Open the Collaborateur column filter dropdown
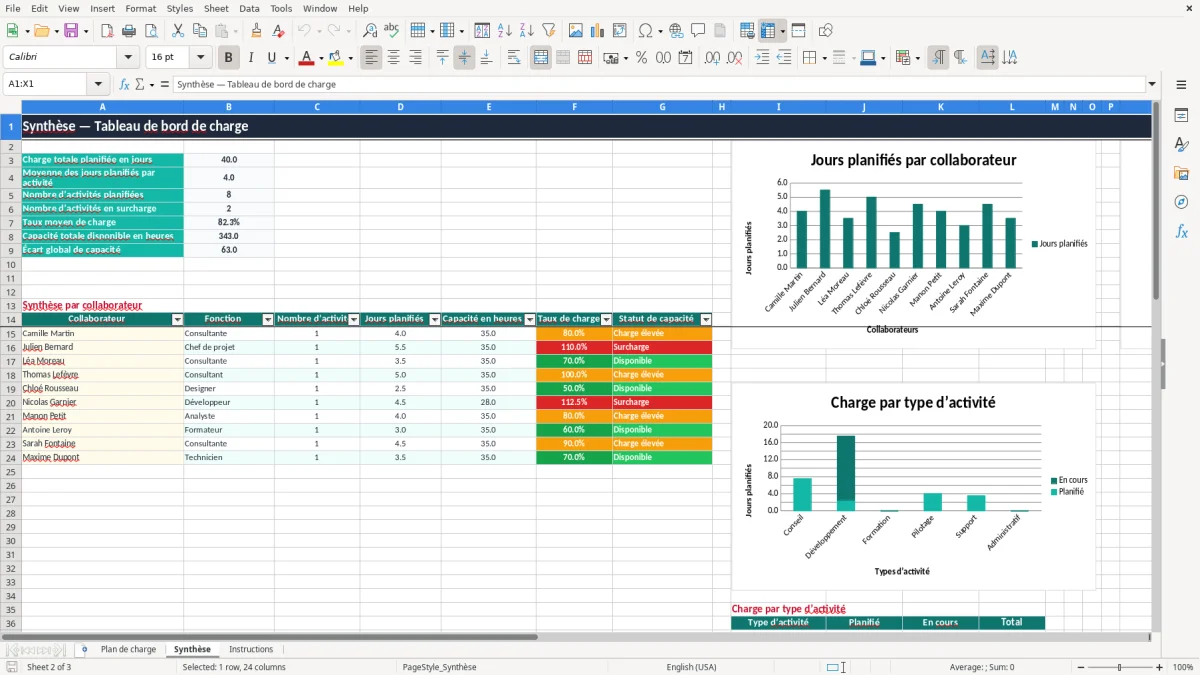The width and height of the screenshot is (1200, 675). 178,320
